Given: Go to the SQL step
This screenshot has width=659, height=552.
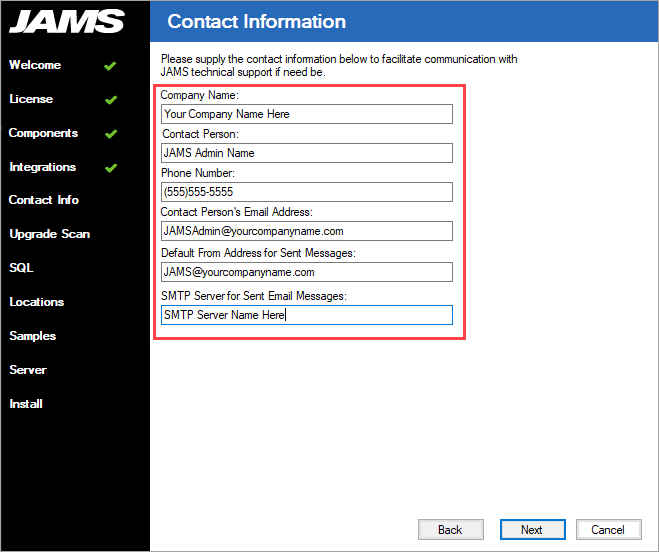Looking at the screenshot, I should point(21,268).
